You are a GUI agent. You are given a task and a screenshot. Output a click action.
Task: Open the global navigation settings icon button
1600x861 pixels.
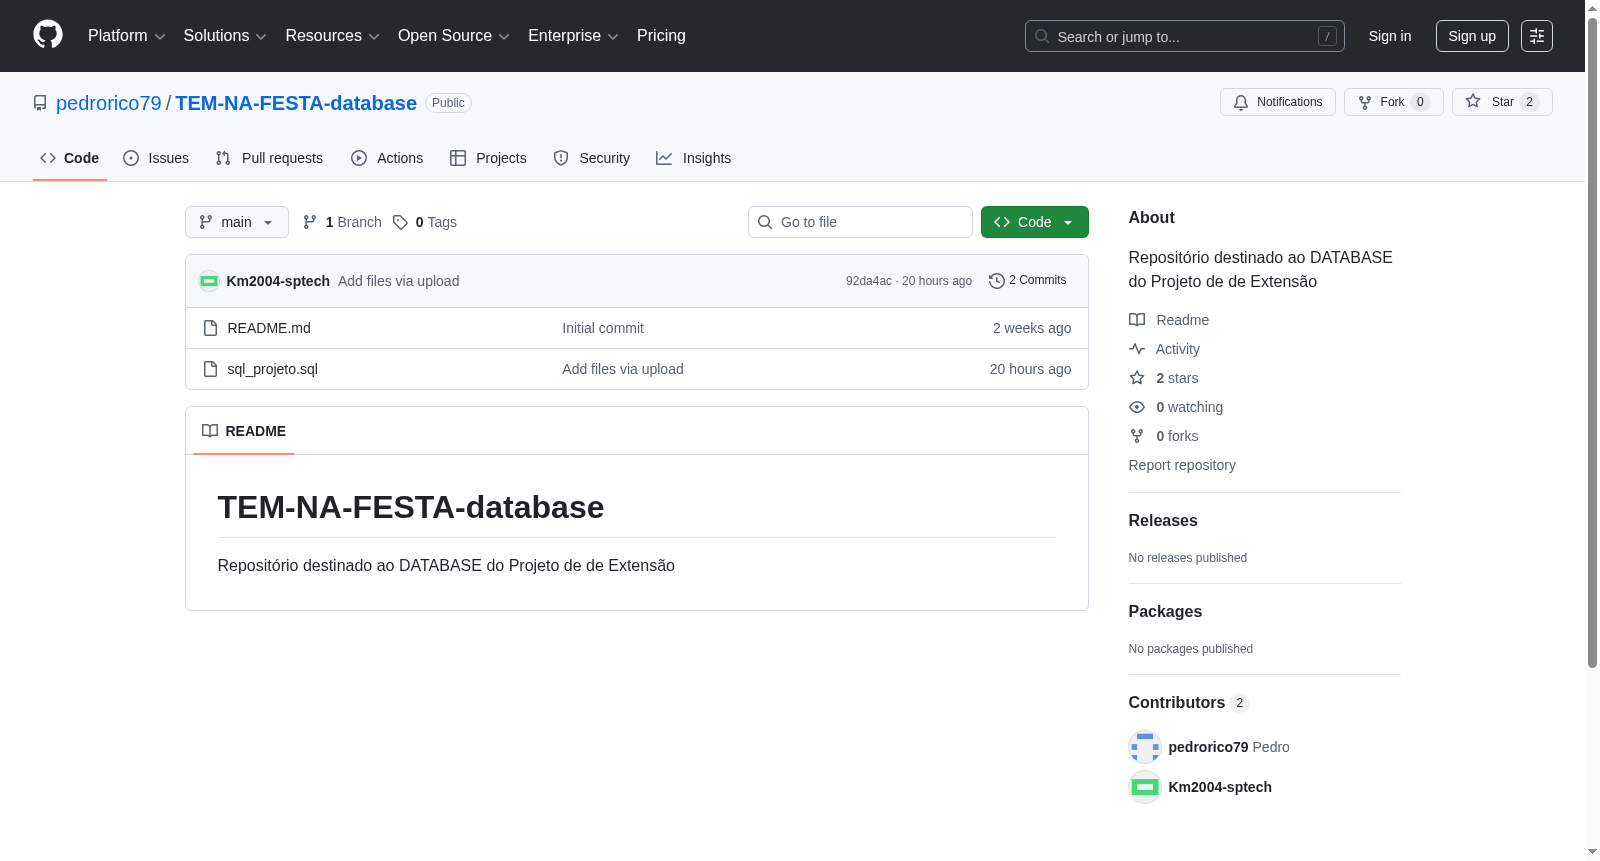click(x=1537, y=36)
